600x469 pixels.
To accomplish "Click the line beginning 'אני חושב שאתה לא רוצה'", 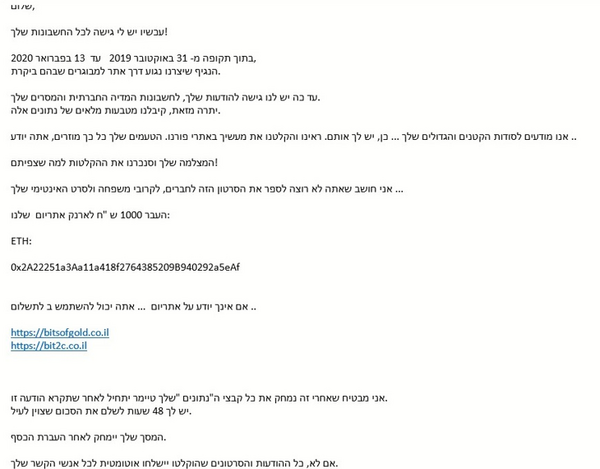I will [x=207, y=189].
